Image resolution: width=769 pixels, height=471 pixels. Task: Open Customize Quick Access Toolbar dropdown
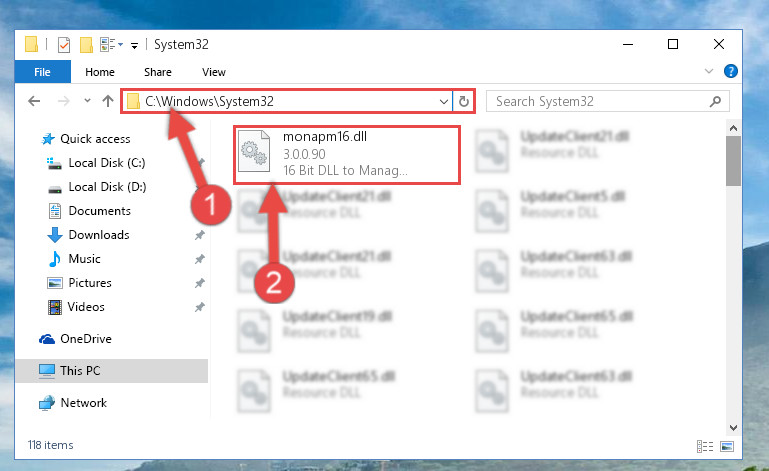click(134, 46)
